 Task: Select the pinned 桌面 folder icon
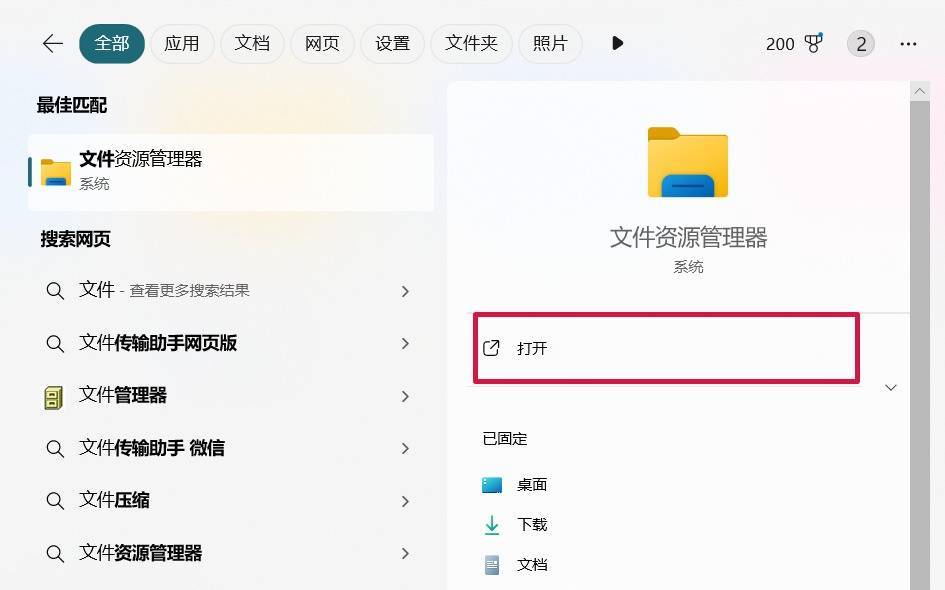tap(492, 484)
